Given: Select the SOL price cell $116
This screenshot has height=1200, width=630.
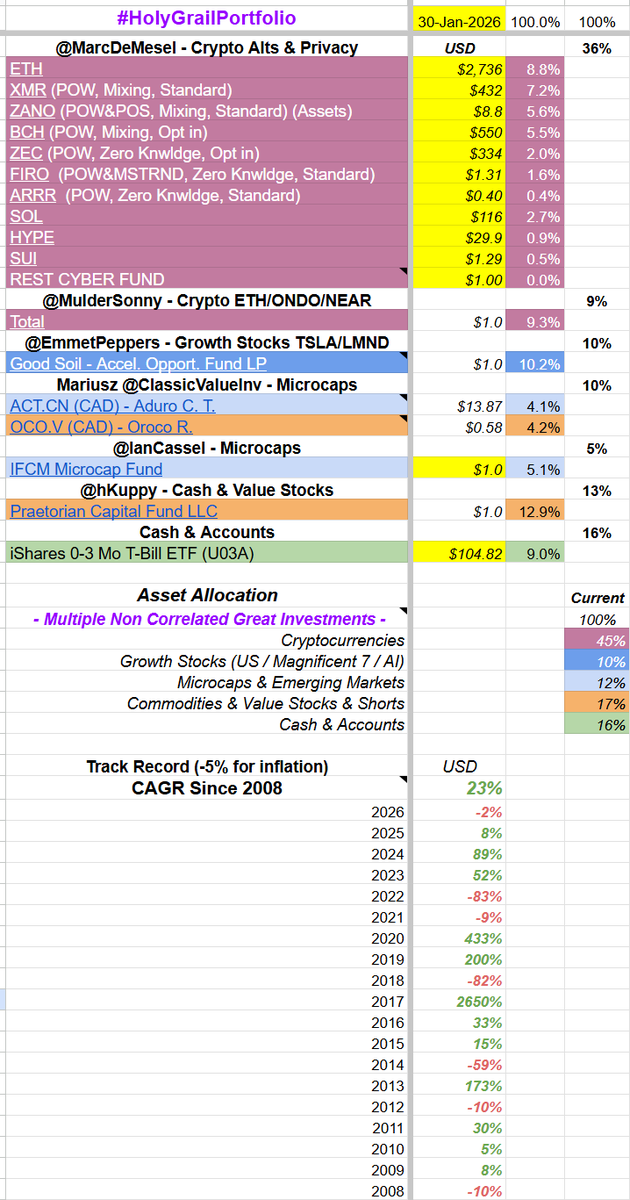Looking at the screenshot, I should [460, 216].
